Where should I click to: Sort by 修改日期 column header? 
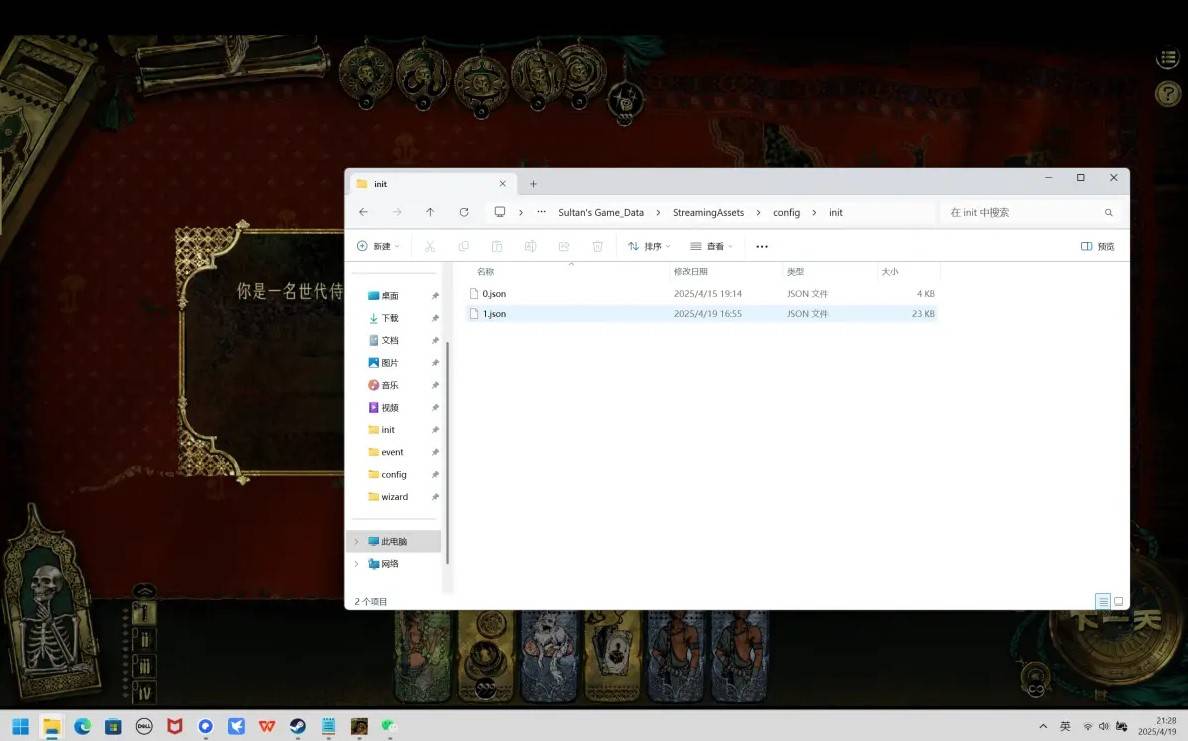click(691, 272)
